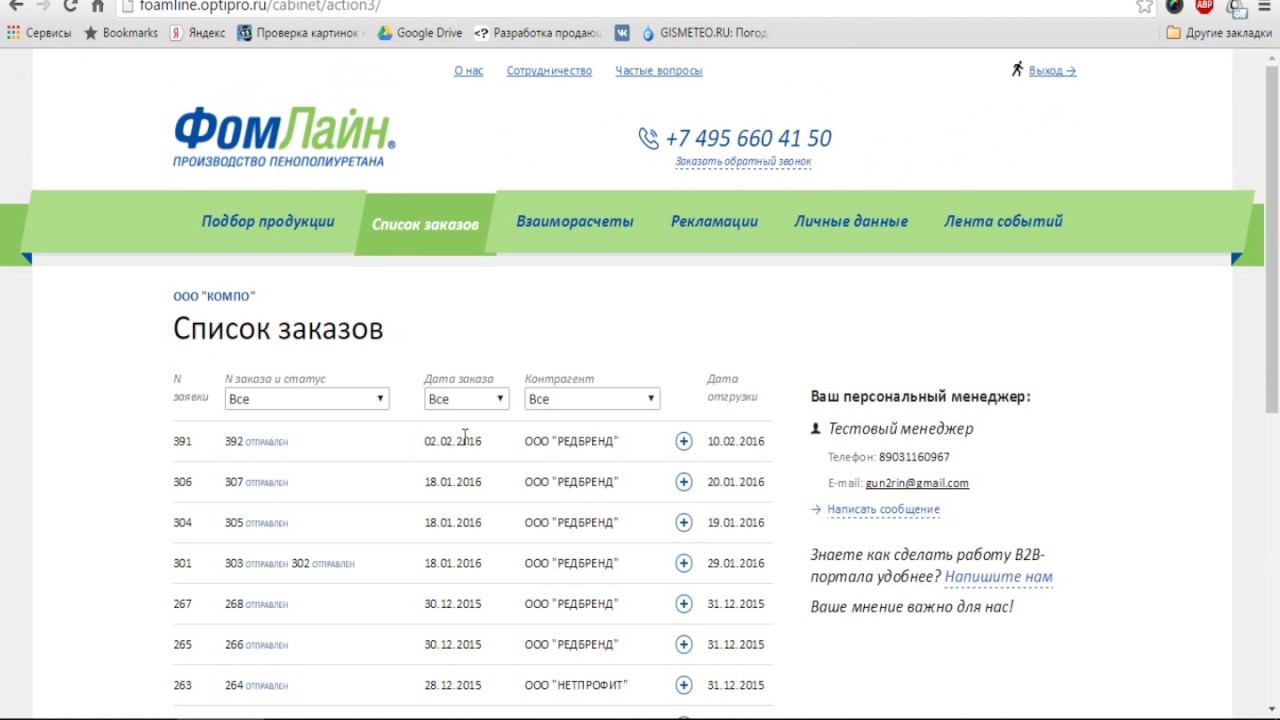Image resolution: width=1280 pixels, height=720 pixels.
Task: Go forward with browser forward arrow
Action: pos(43,6)
